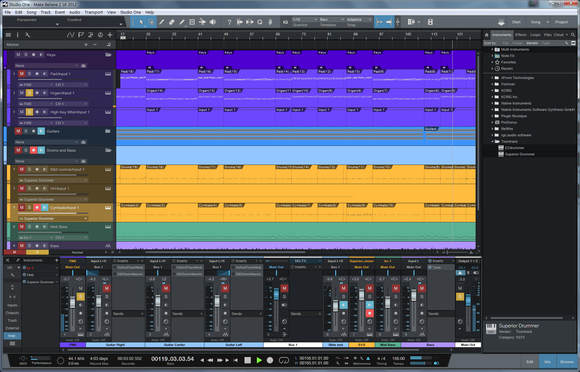Screen dimensions: 580x372
Task: Open the Edit view button
Action: [530, 362]
